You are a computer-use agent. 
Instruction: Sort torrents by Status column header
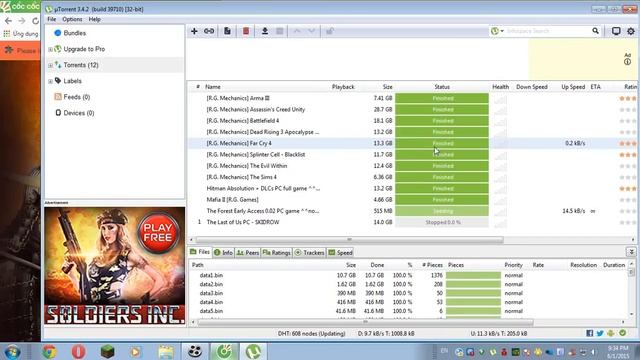click(x=442, y=87)
